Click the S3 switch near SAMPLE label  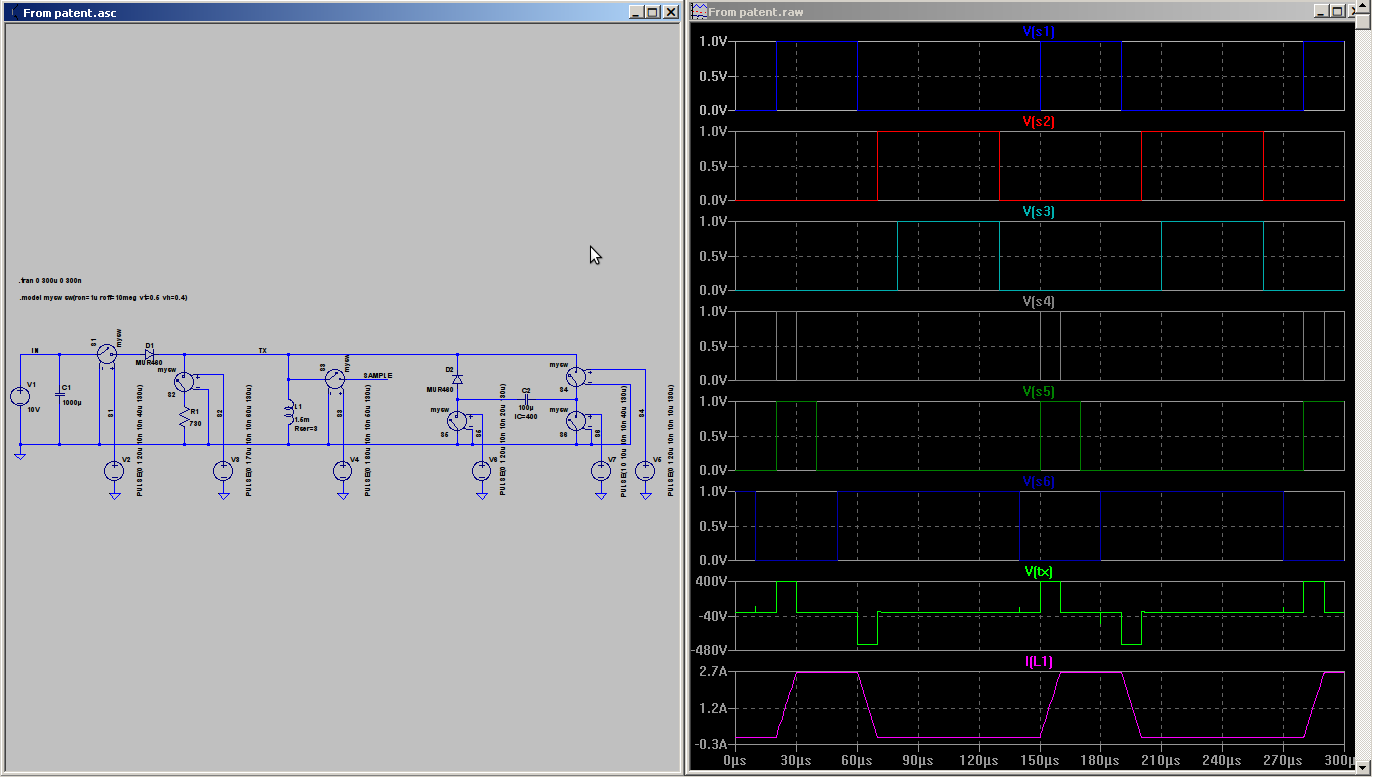(x=335, y=379)
